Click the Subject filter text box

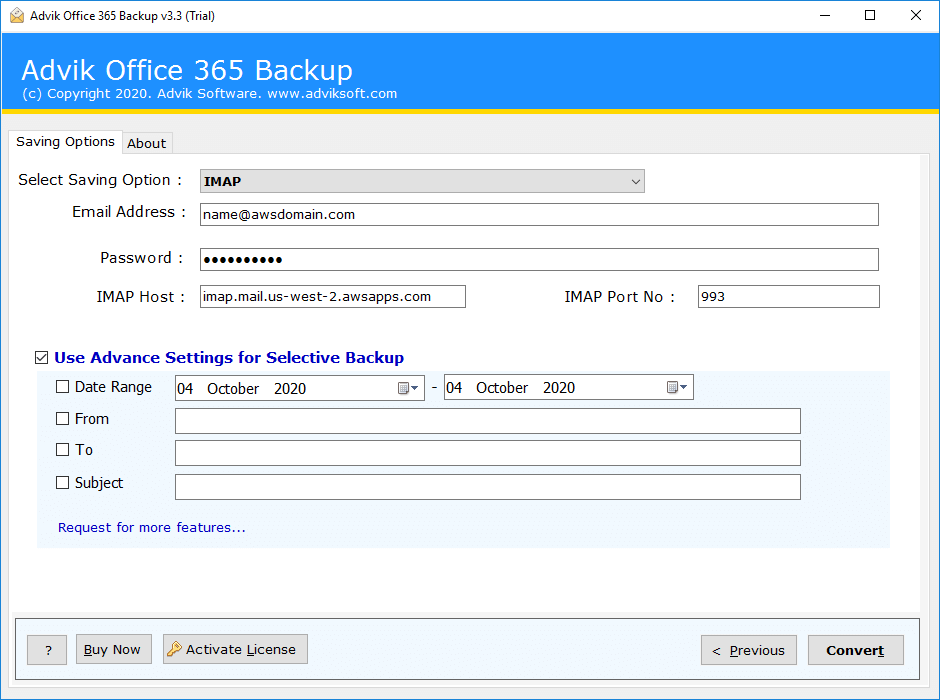click(487, 487)
